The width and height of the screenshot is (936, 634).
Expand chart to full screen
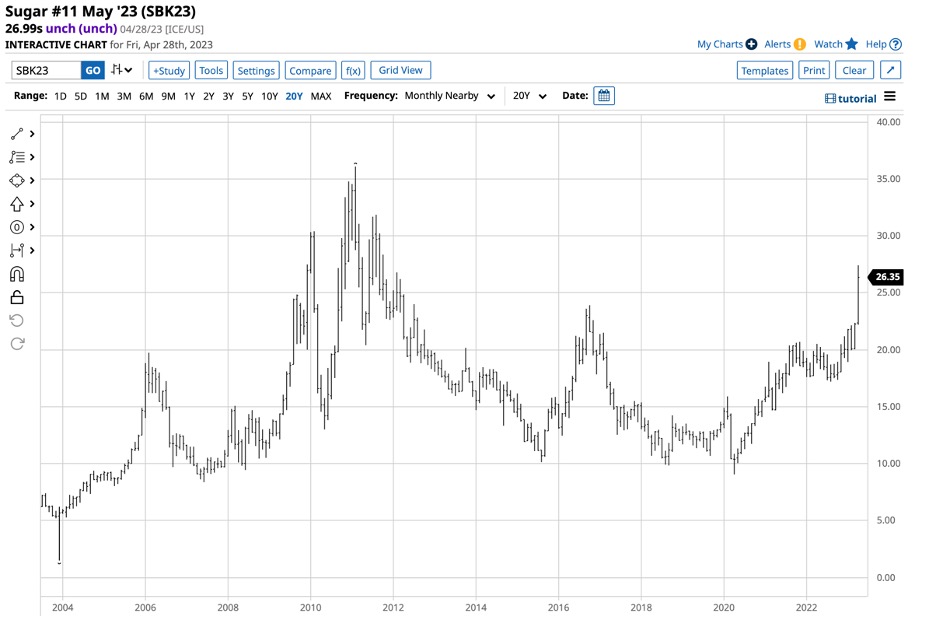pyautogui.click(x=890, y=70)
